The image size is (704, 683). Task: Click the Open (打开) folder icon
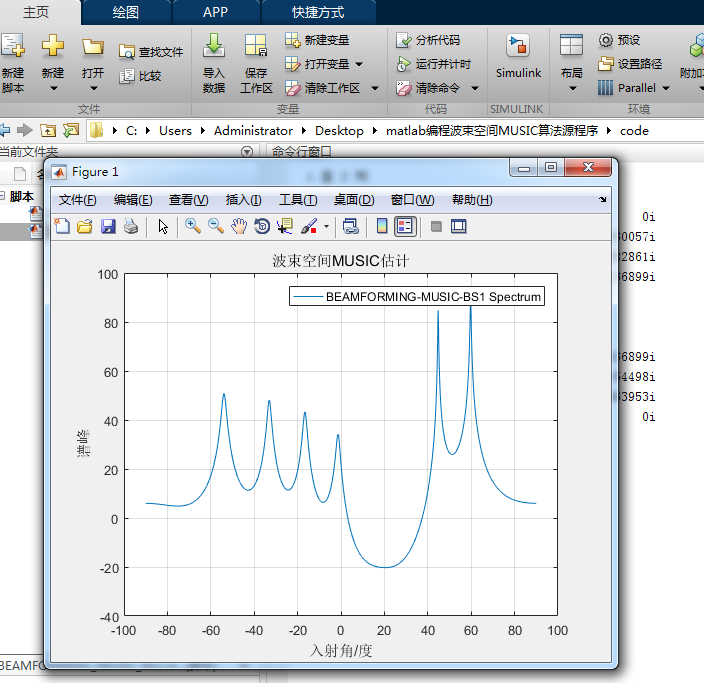click(x=93, y=46)
